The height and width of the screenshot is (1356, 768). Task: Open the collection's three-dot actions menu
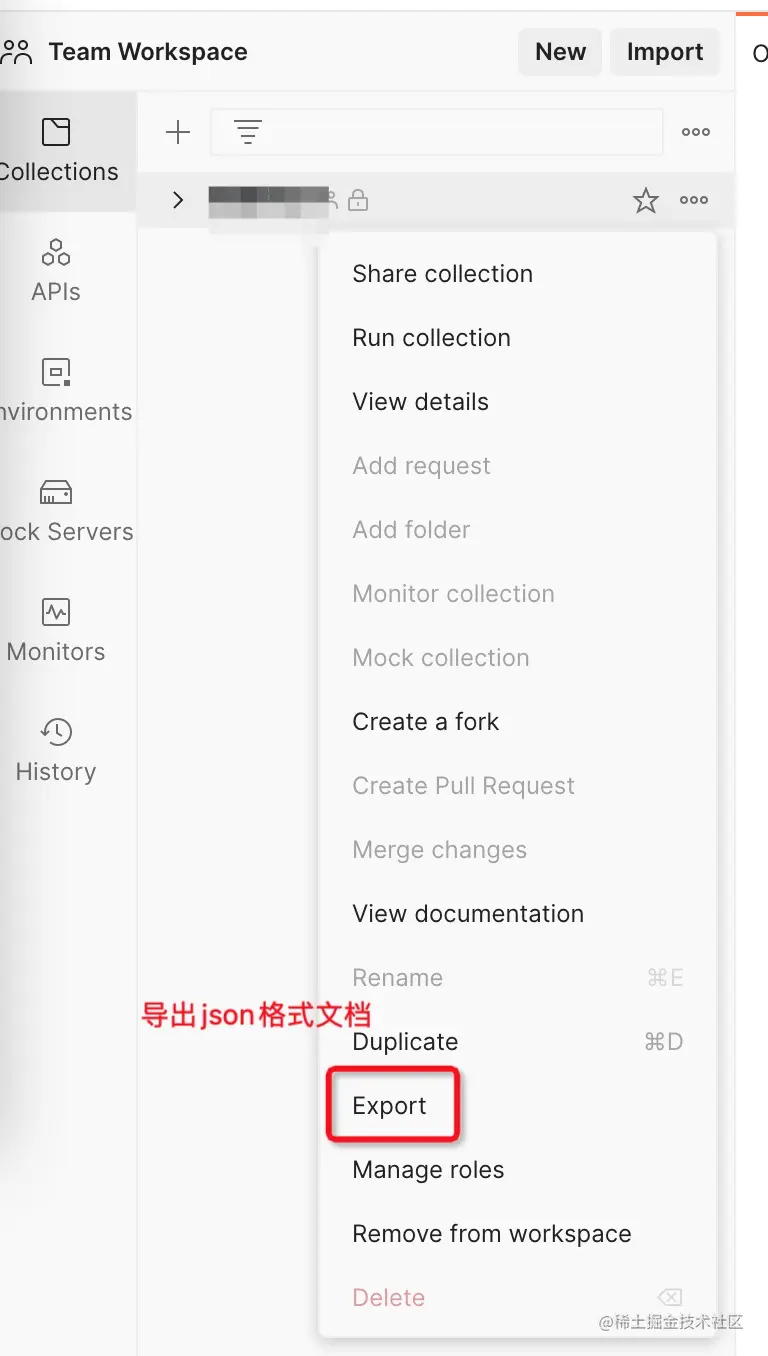694,201
